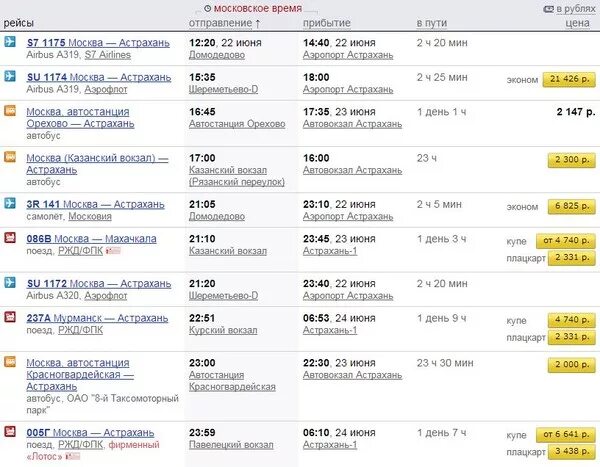Open Казанский вокзал link at 21:10
Screen dimensions: 600x467
click(x=228, y=251)
